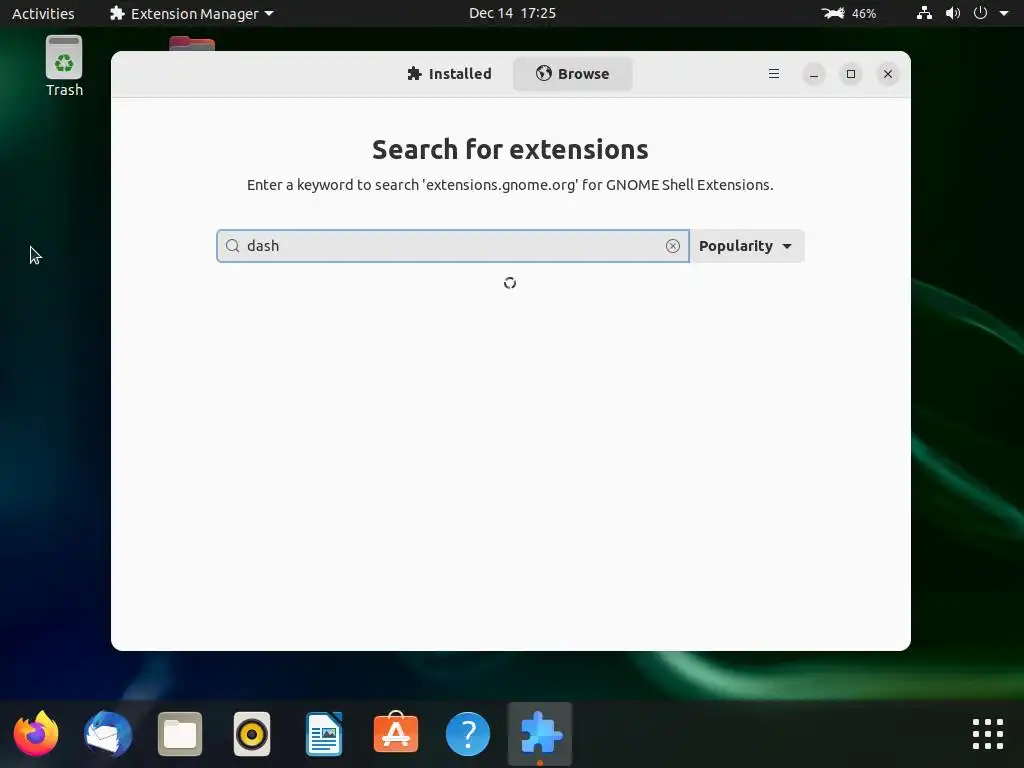Viewport: 1024px width, 768px height.
Task: Click the 'Search for extensions' heading
Action: coord(510,150)
